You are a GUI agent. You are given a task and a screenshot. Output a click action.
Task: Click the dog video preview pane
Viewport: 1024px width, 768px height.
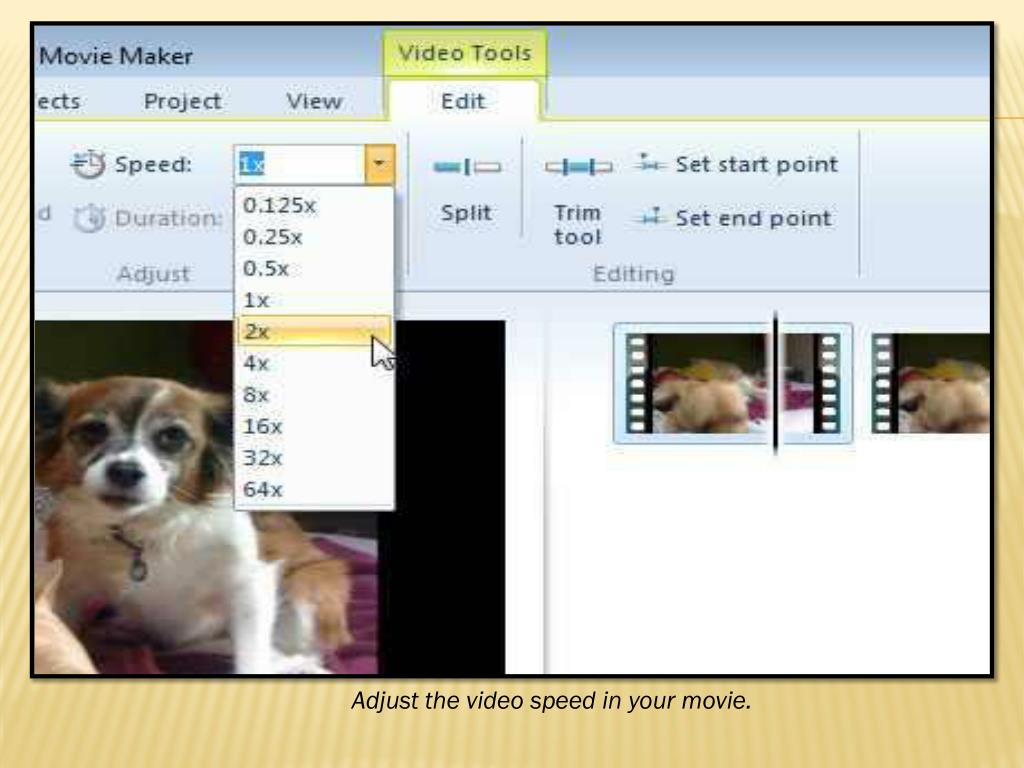[270, 497]
